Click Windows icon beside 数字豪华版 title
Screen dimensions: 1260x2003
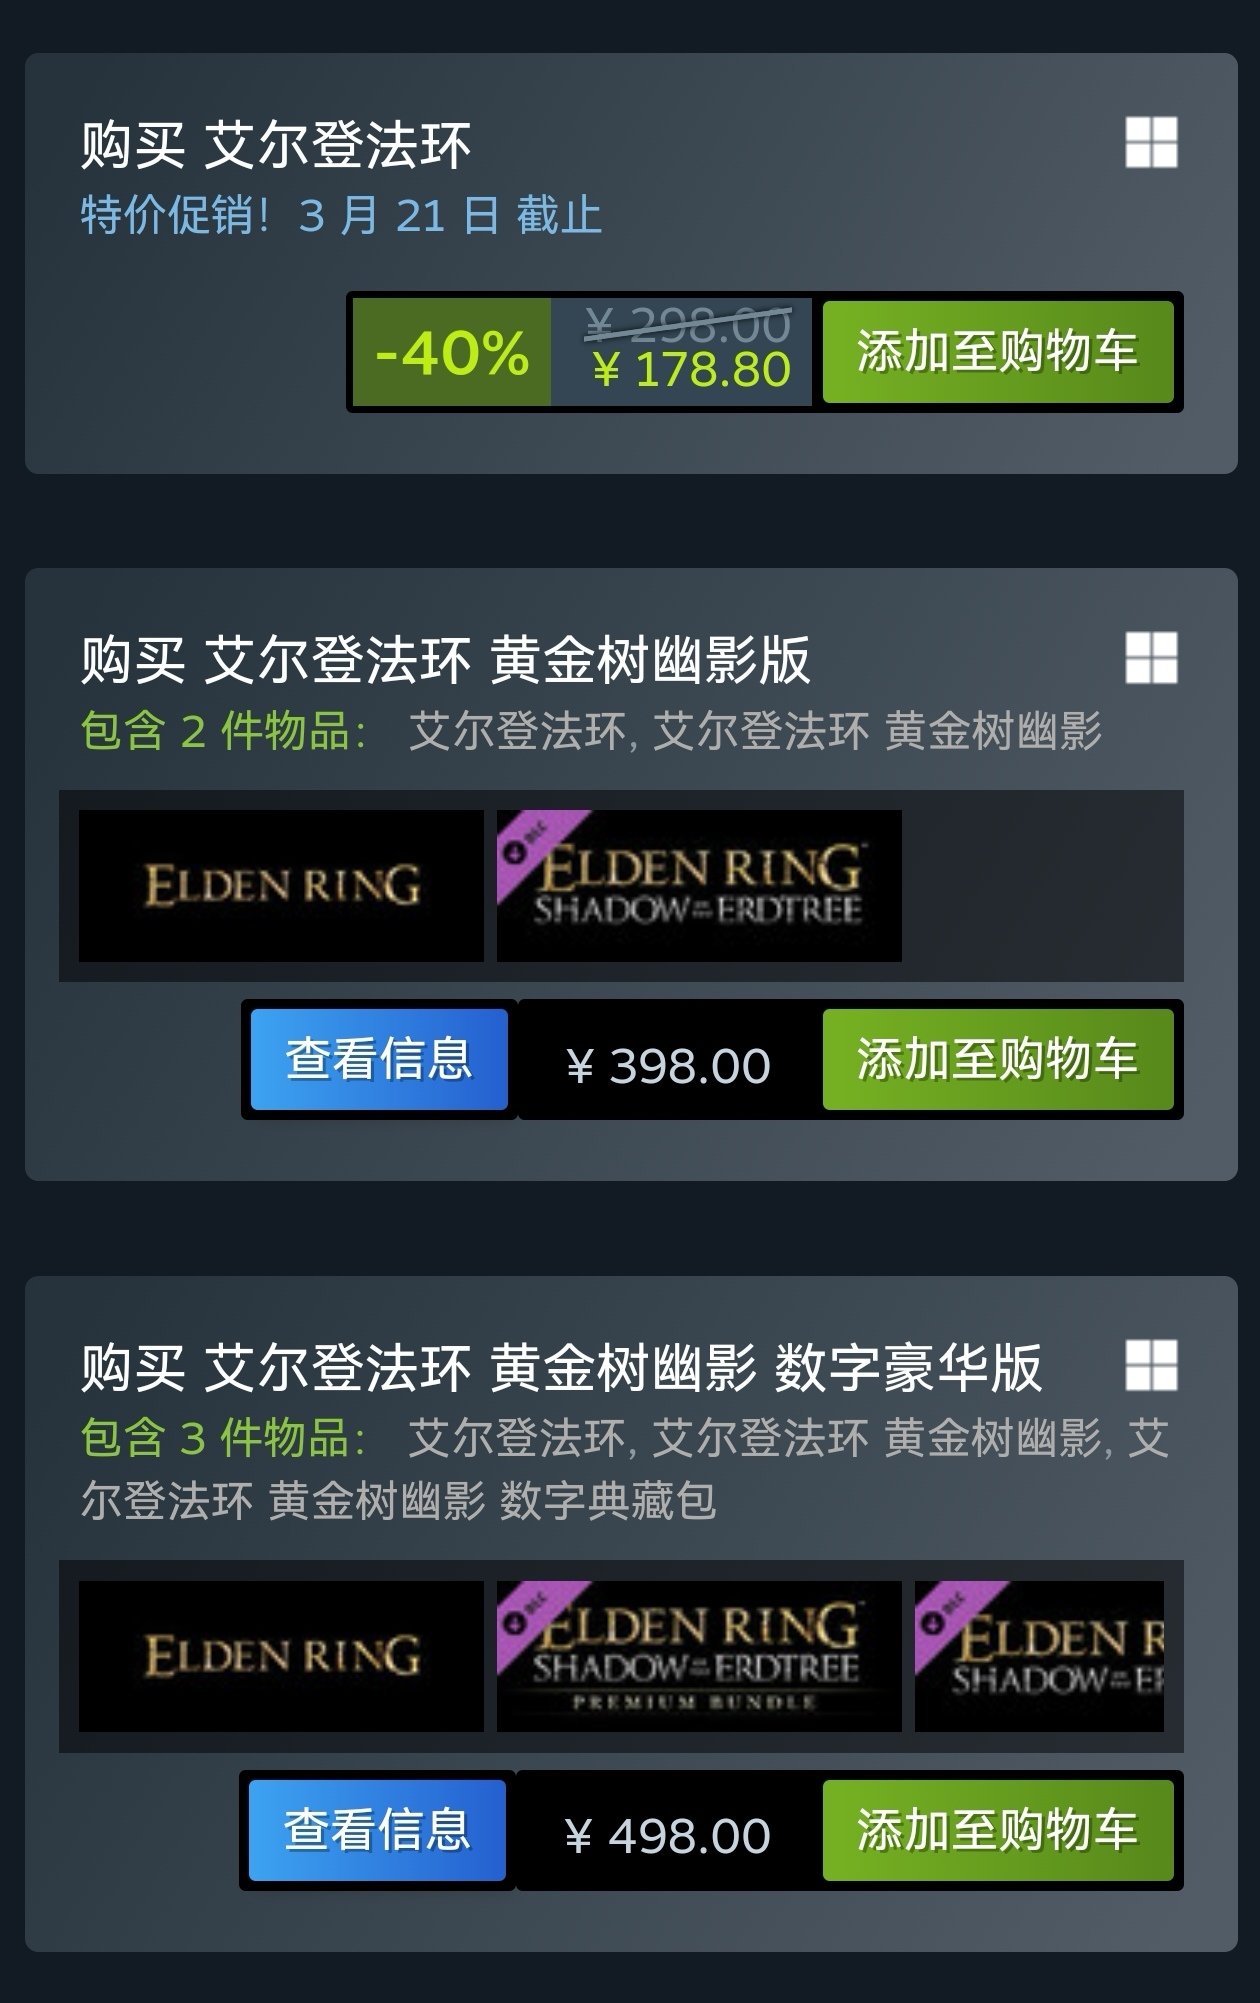1151,1365
